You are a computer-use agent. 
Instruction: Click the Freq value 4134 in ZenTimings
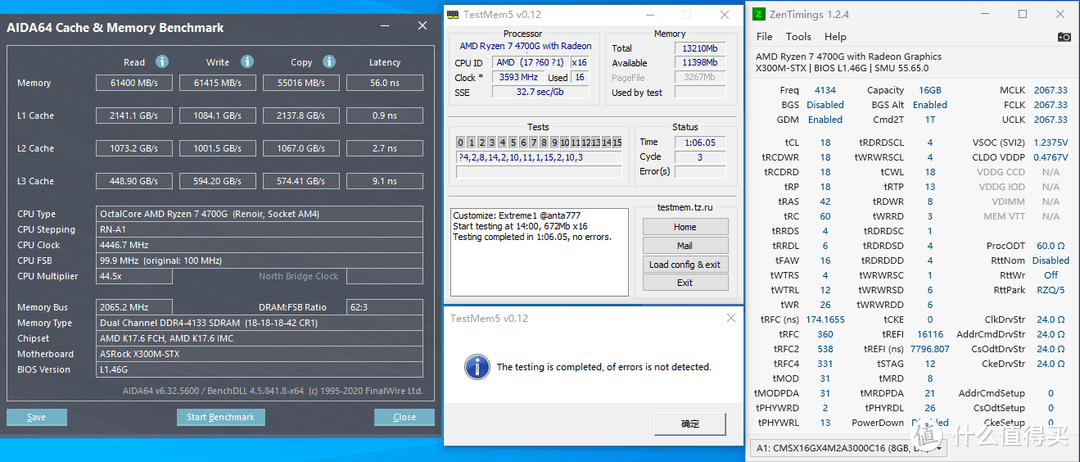click(824, 90)
